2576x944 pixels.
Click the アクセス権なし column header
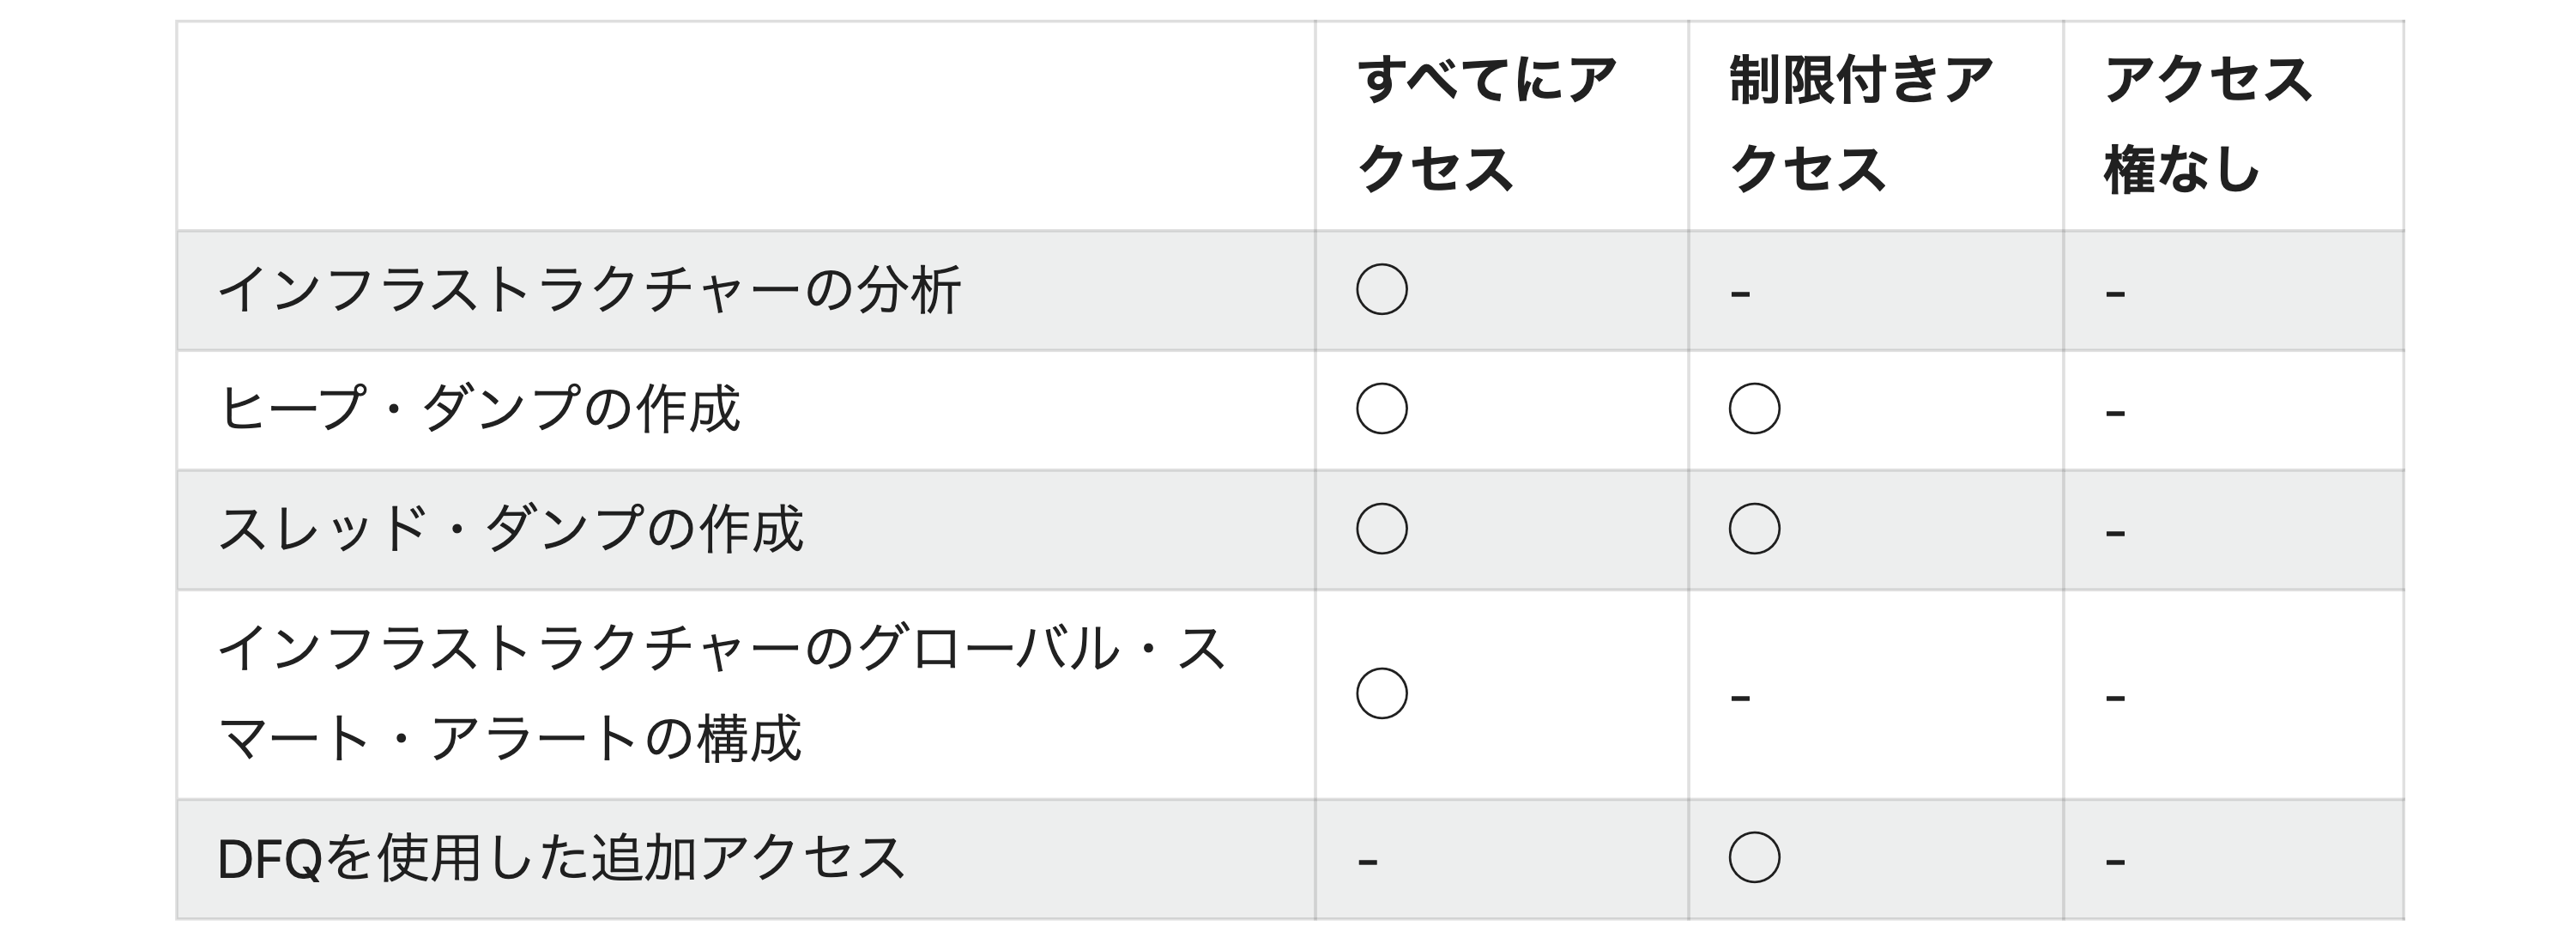[2207, 124]
